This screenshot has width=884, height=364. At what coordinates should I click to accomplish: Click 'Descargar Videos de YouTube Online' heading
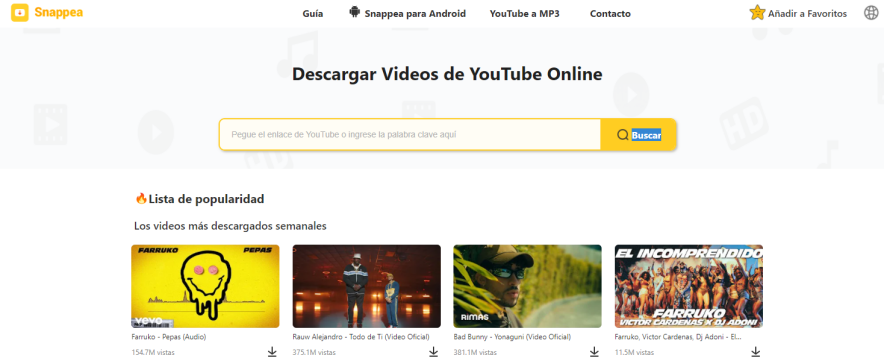pyautogui.click(x=447, y=74)
